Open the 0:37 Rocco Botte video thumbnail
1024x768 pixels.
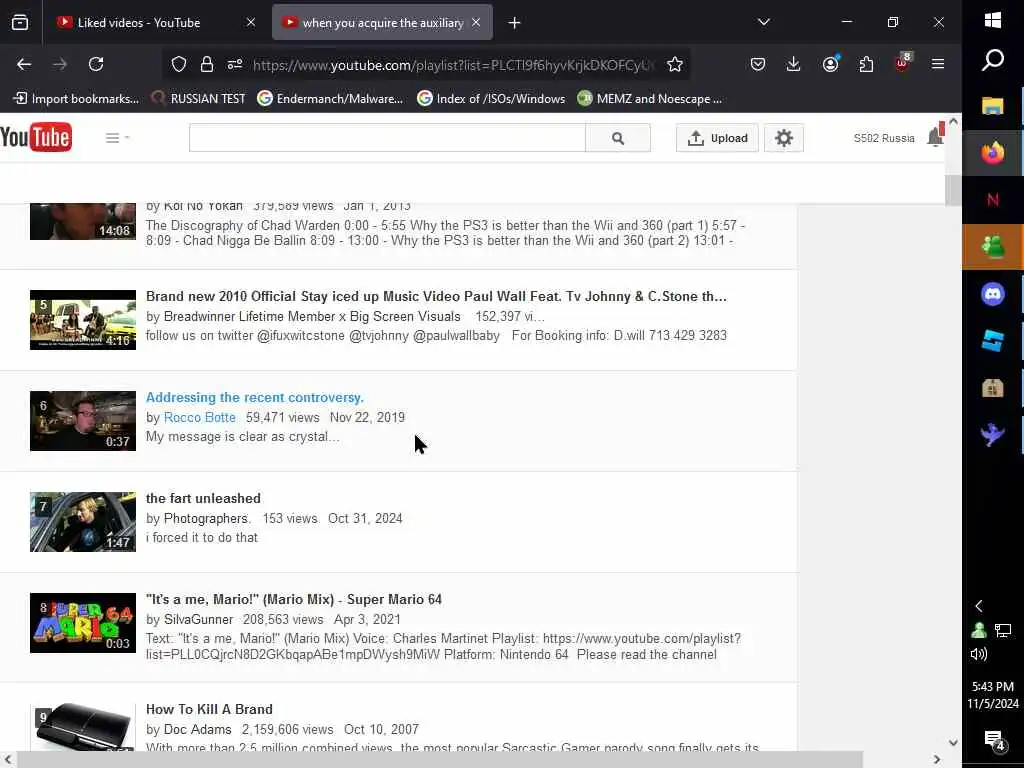coord(83,421)
